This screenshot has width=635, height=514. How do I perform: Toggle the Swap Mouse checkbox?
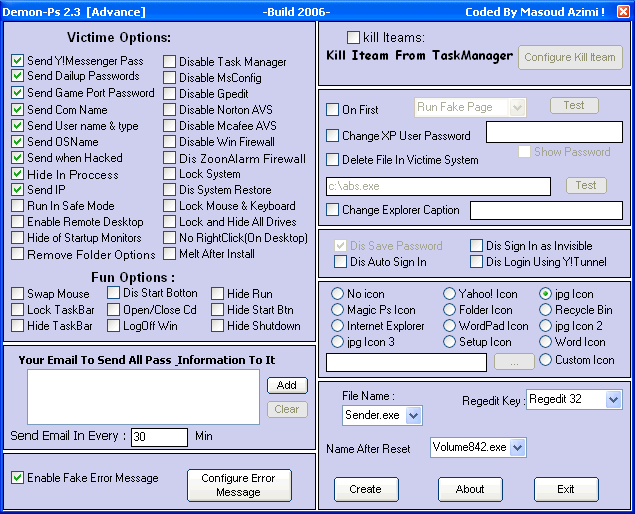(18, 294)
